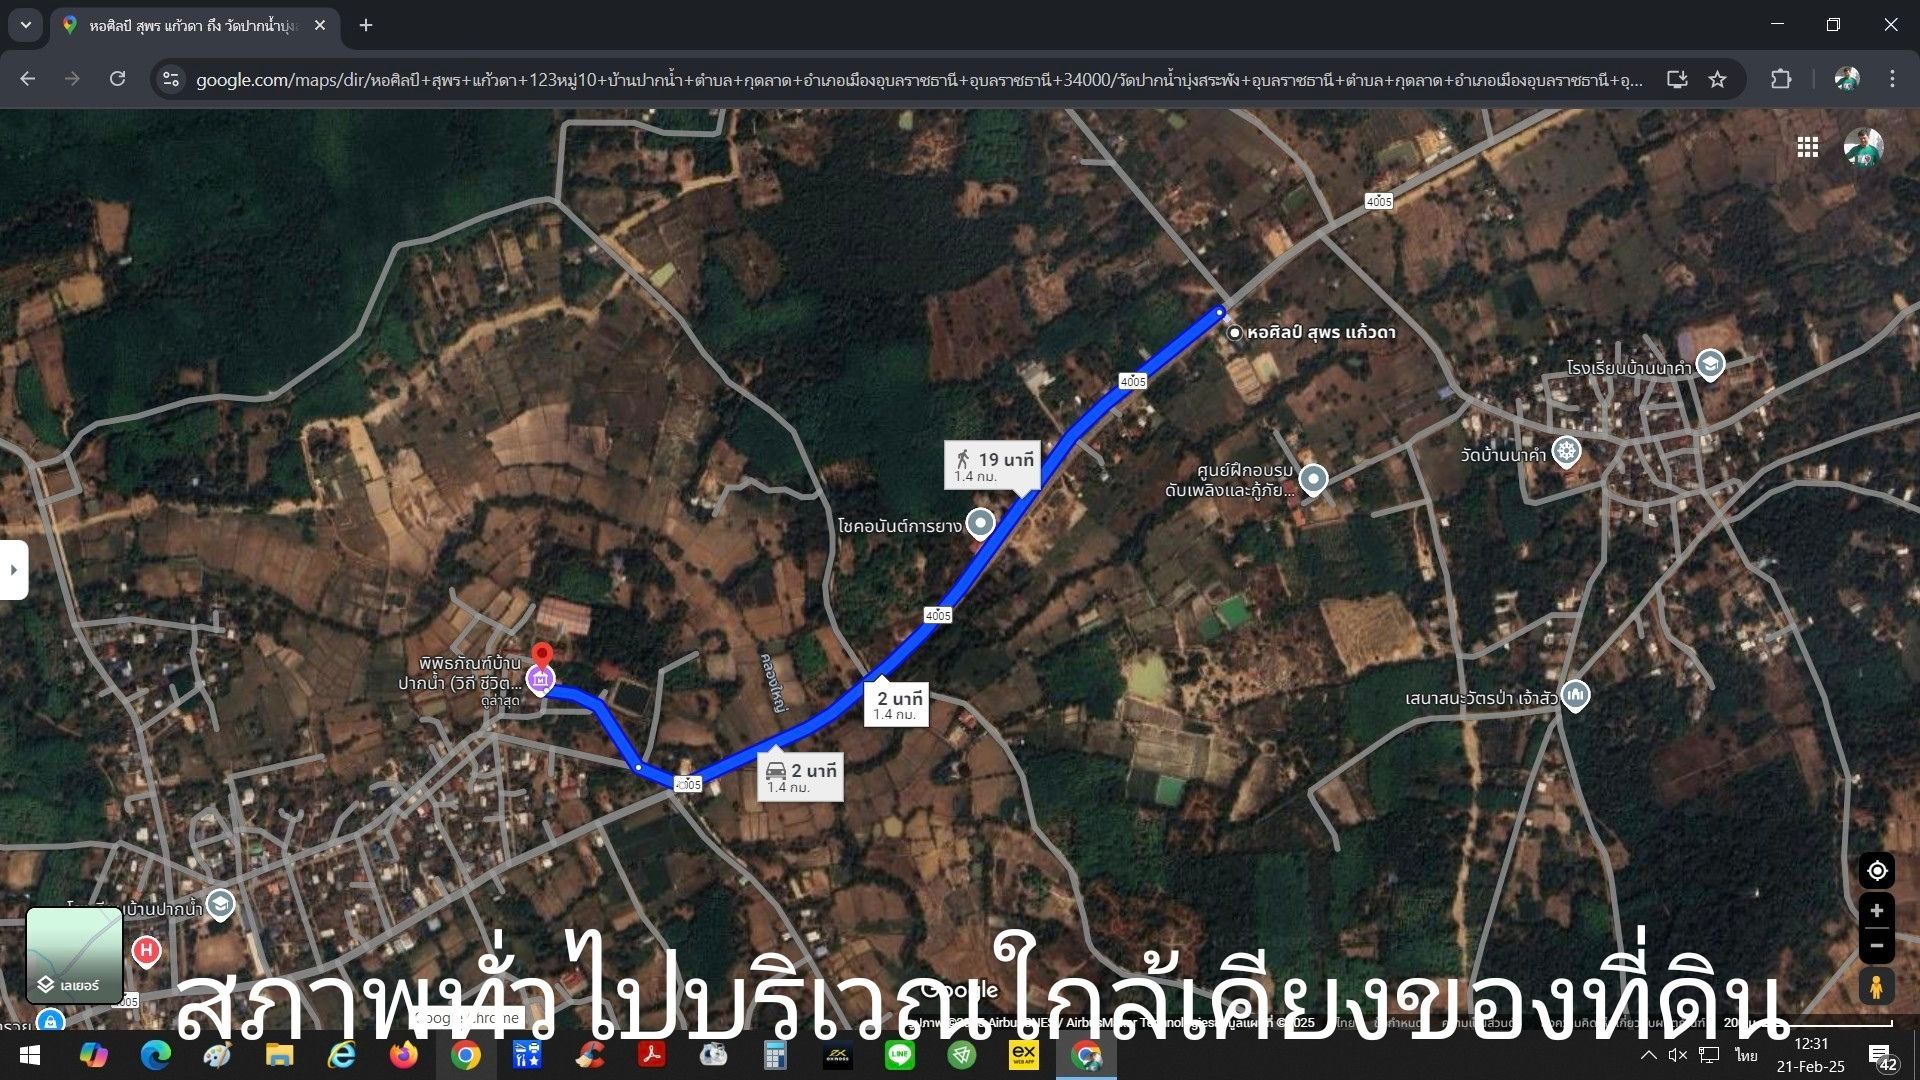
Task: Open Windows Start menu
Action: 30,1056
